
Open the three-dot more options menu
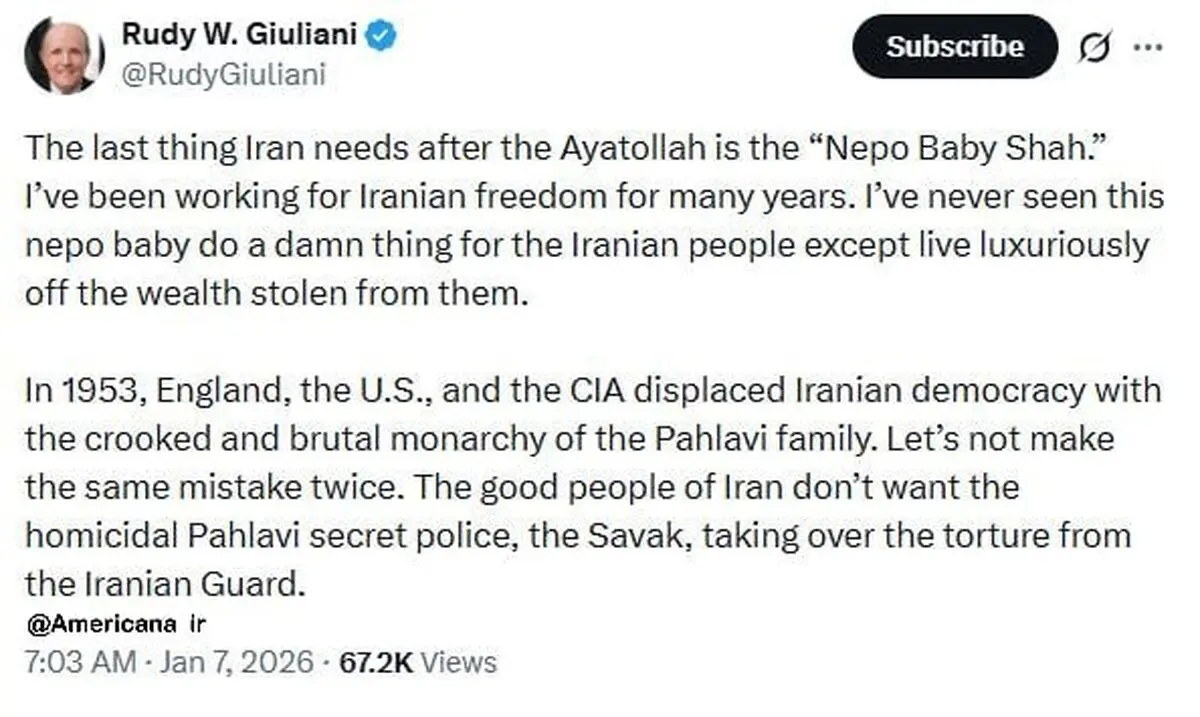click(1147, 47)
